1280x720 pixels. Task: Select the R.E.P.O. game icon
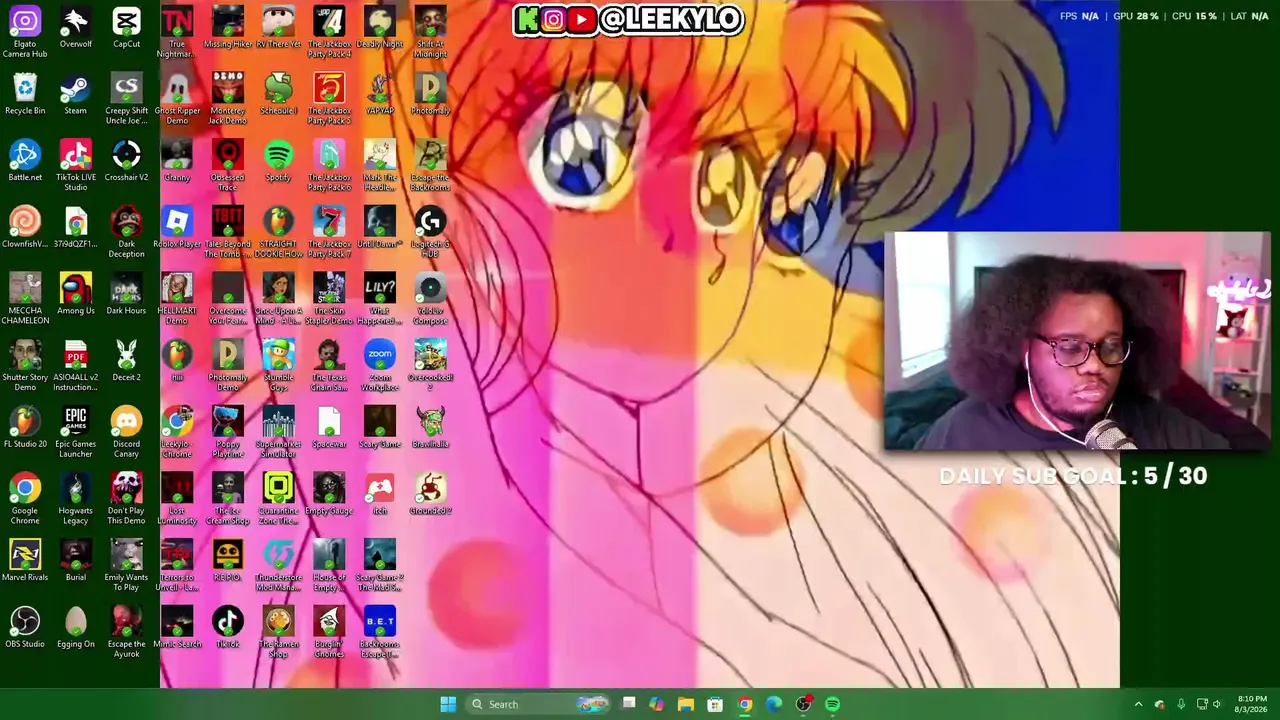coord(227,562)
